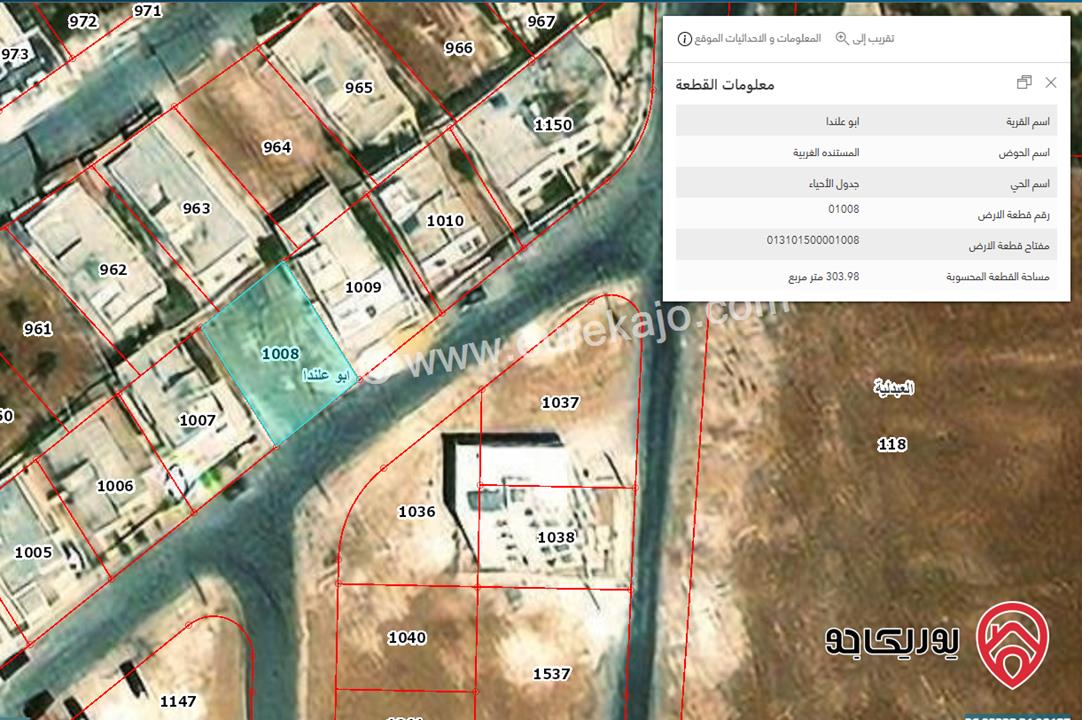Click the red house location logo

tap(1012, 645)
